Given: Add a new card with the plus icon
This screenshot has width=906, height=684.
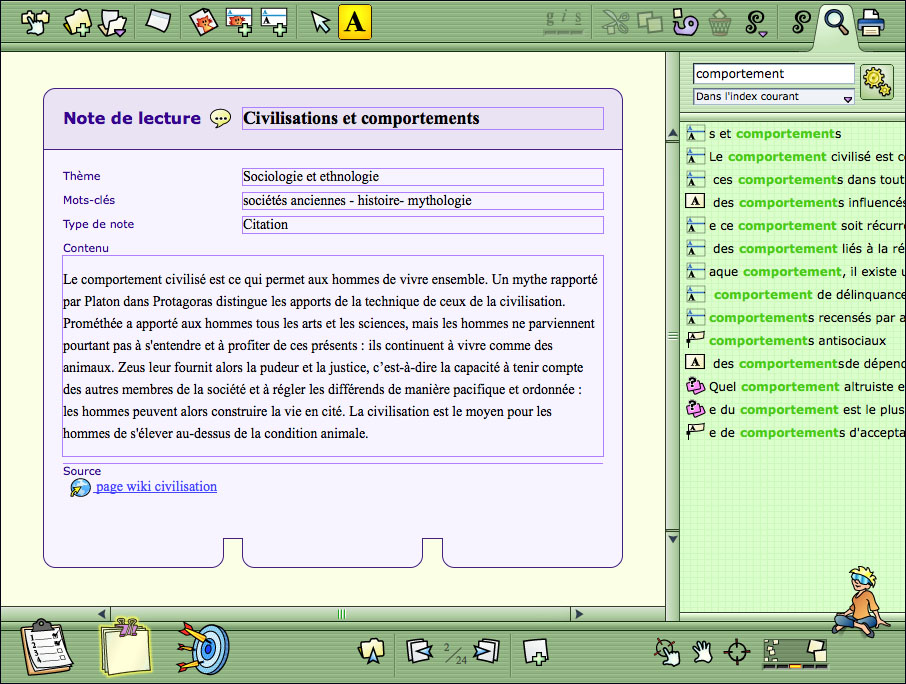Looking at the screenshot, I should (x=536, y=651).
